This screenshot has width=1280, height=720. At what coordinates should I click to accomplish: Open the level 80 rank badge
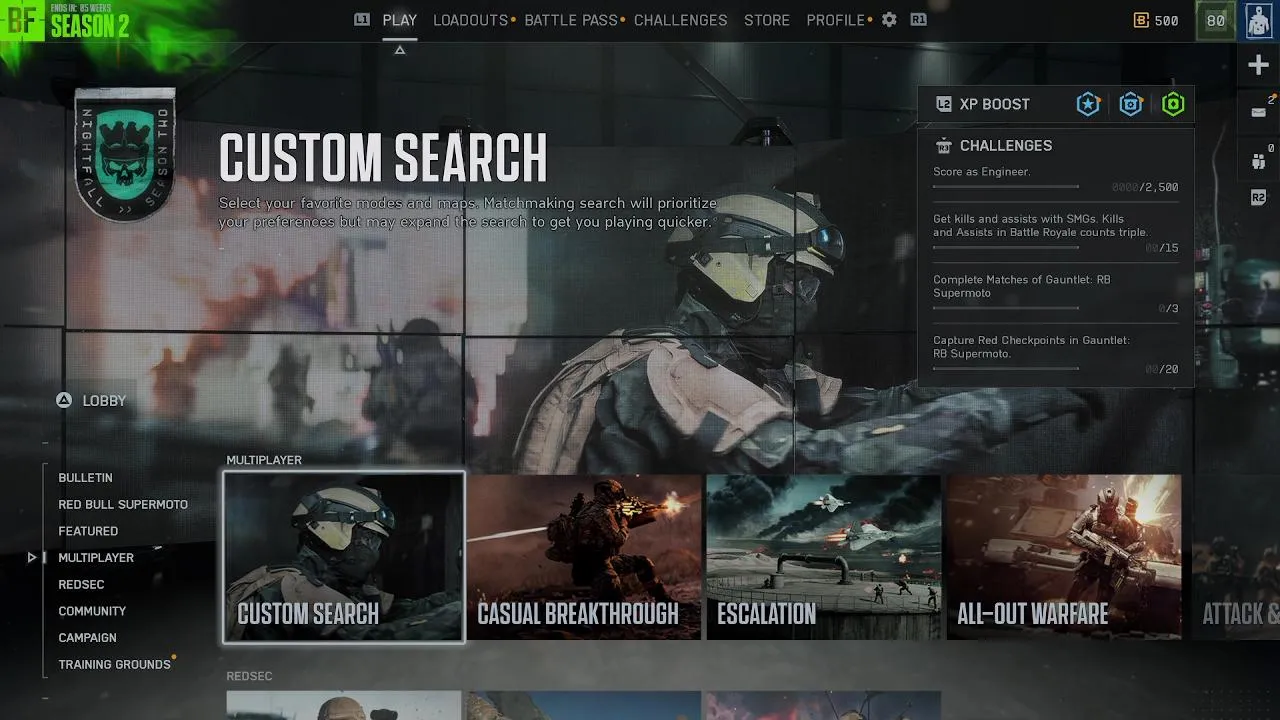[1216, 20]
